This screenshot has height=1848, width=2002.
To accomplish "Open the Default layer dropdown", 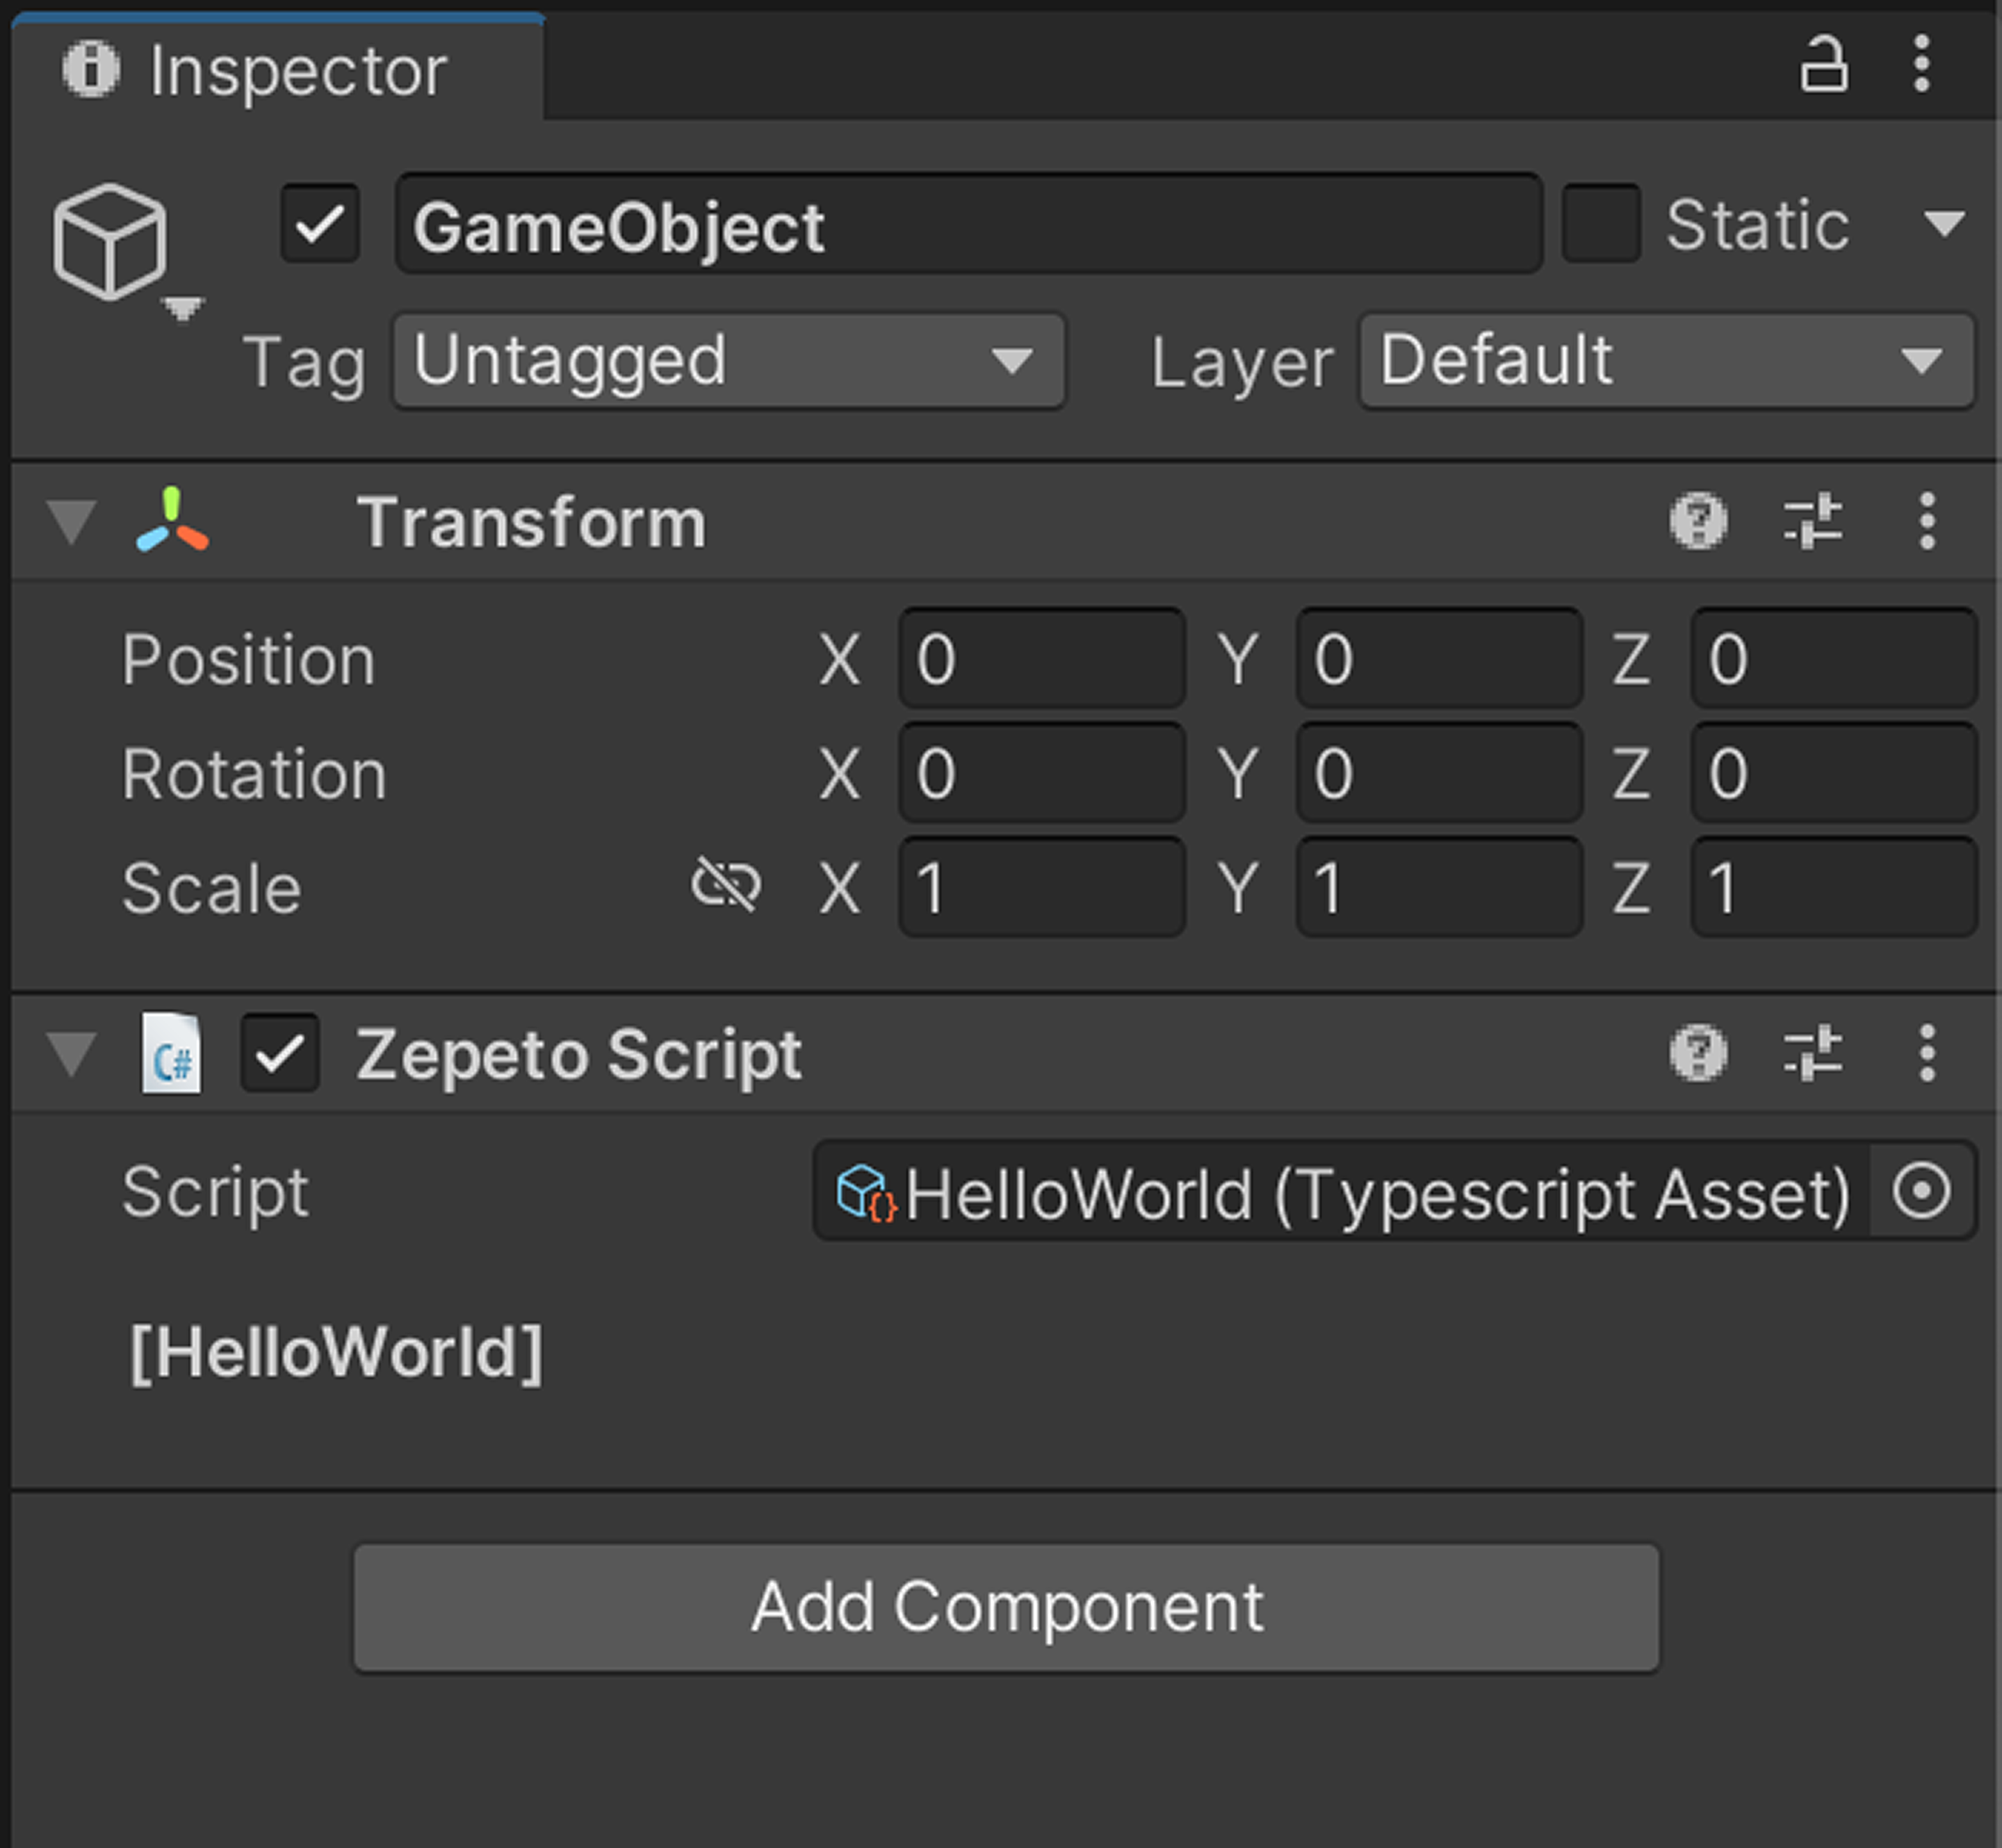I will [x=1665, y=361].
